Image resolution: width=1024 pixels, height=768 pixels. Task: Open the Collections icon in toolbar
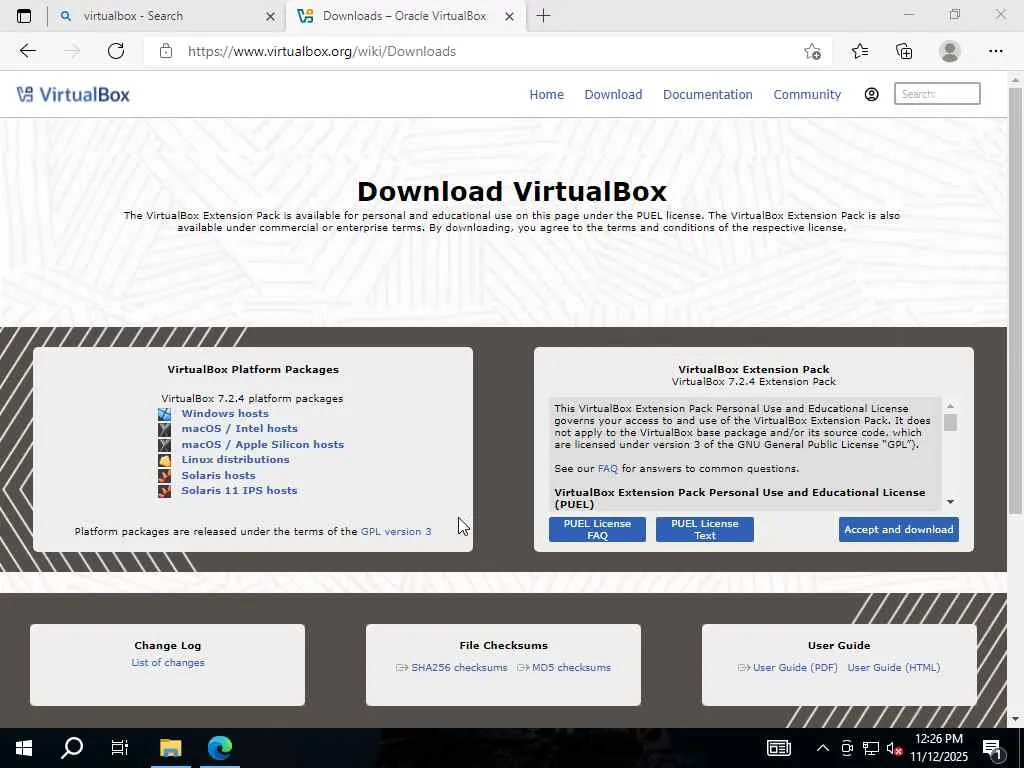(904, 51)
